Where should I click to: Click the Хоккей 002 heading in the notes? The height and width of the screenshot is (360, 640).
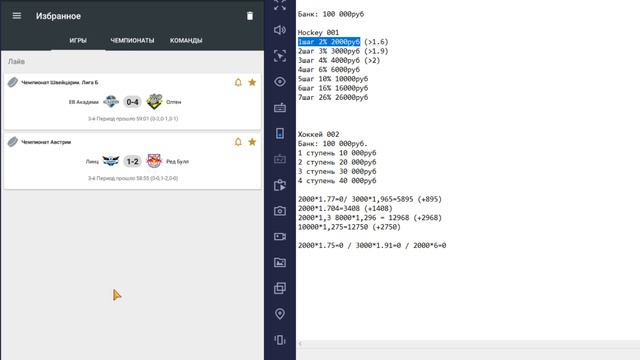coord(318,134)
